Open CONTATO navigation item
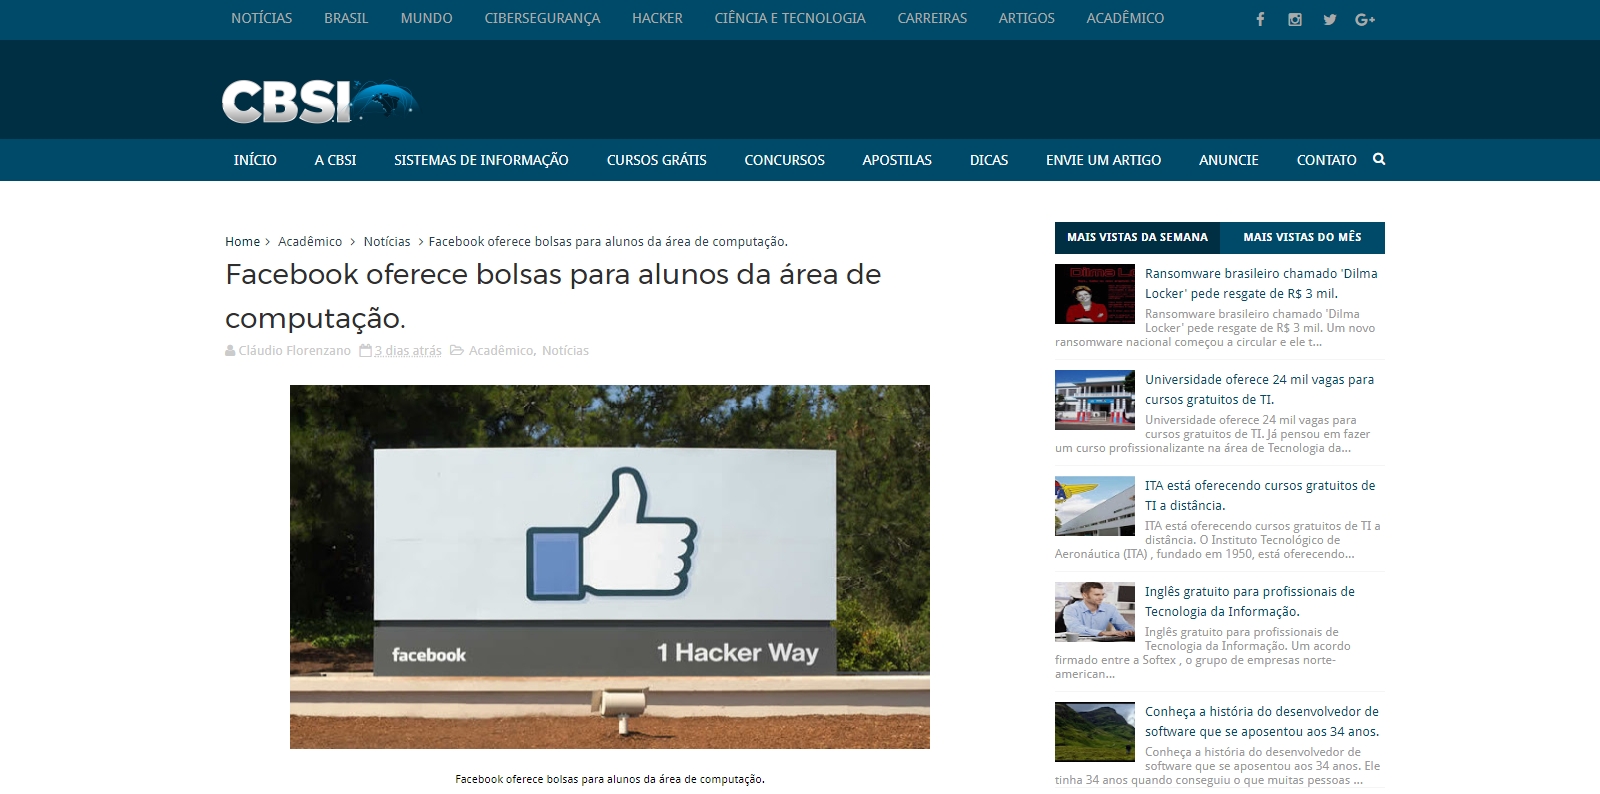This screenshot has height=794, width=1600. tap(1326, 160)
